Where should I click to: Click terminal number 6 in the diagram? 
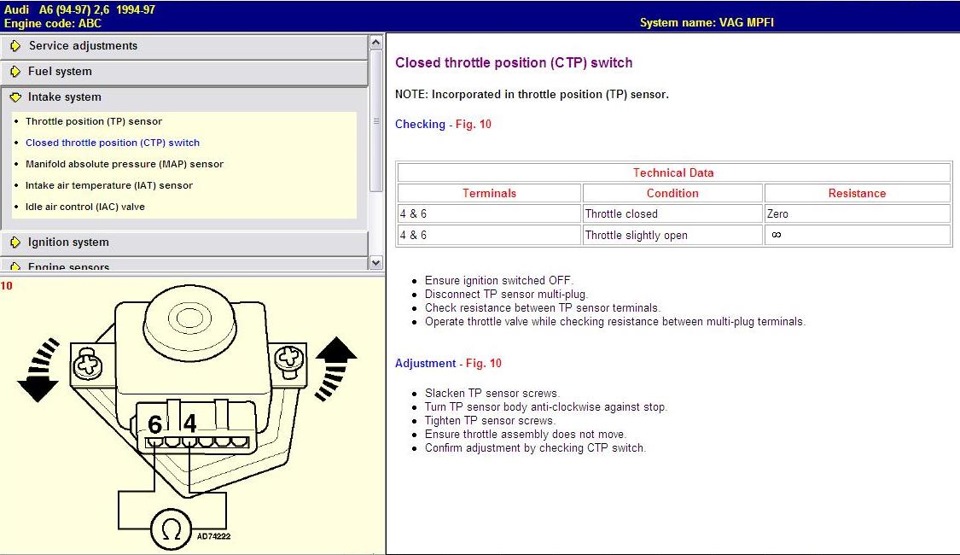point(155,424)
